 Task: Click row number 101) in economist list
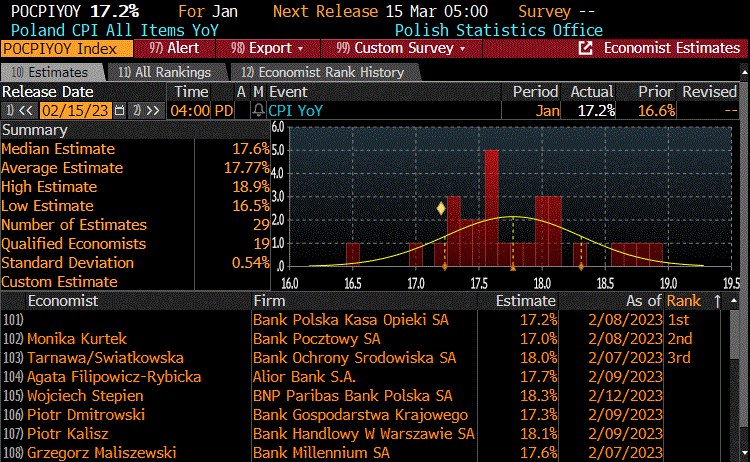(x=13, y=319)
